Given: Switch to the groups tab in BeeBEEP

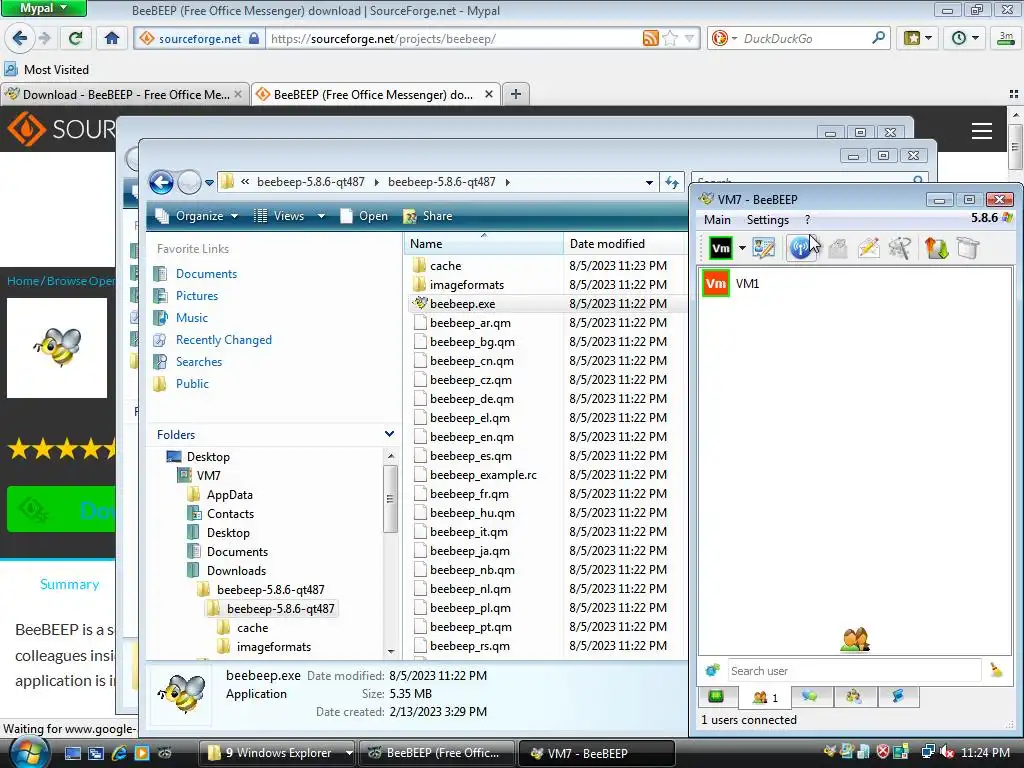Looking at the screenshot, I should click(854, 697).
